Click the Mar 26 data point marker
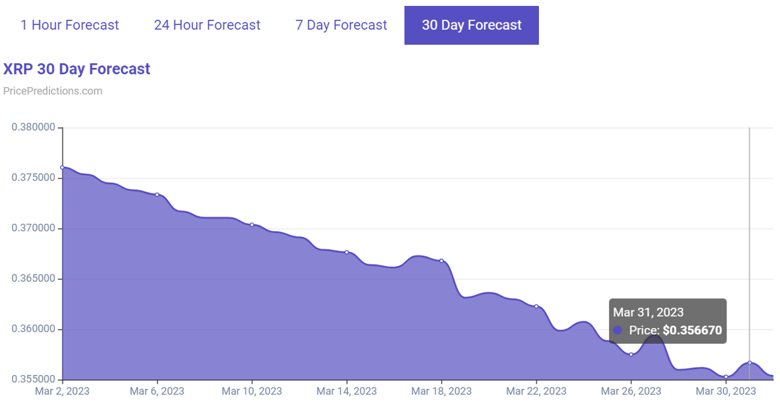780x402 pixels. (x=631, y=355)
